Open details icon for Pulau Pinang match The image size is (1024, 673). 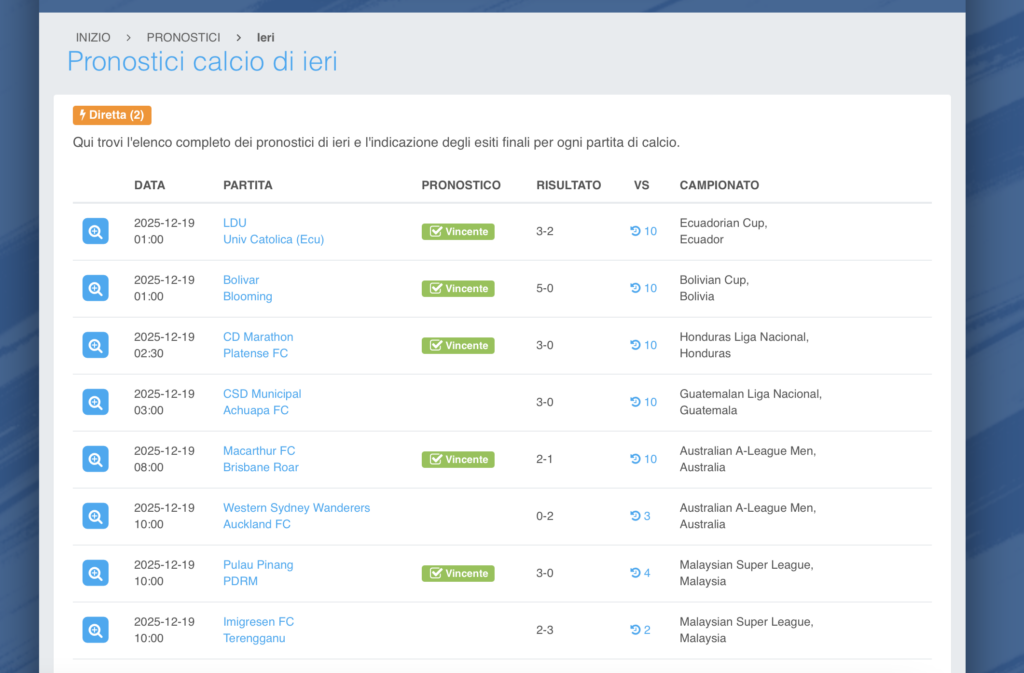(x=95, y=573)
